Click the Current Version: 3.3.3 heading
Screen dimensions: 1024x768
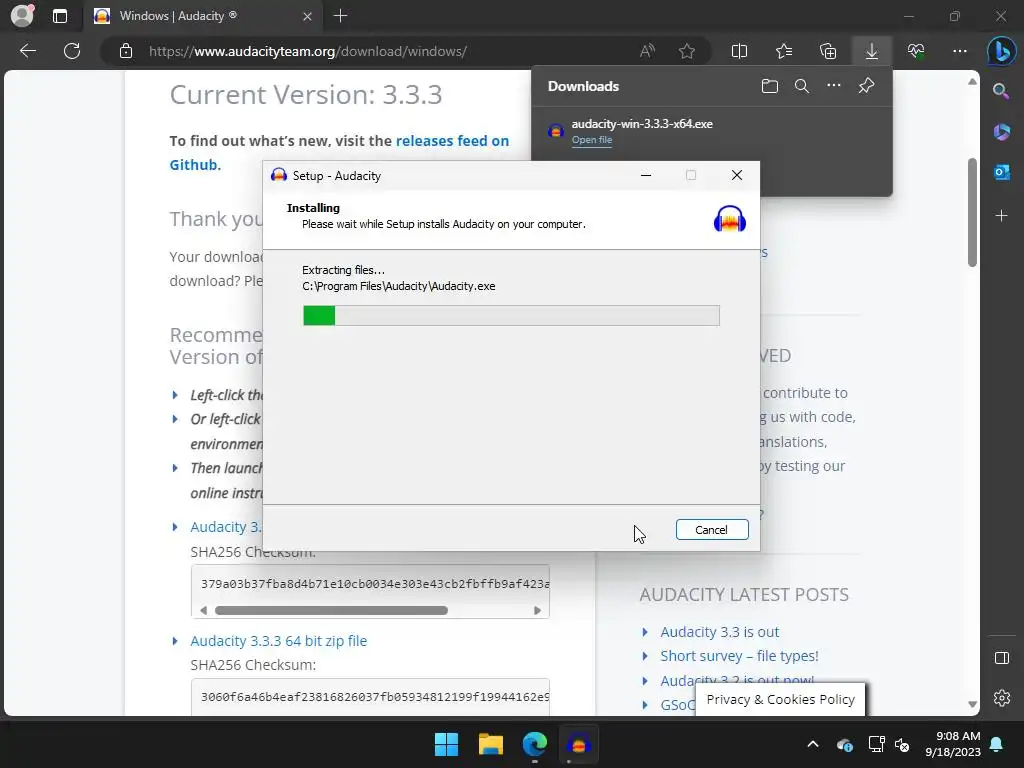click(306, 95)
